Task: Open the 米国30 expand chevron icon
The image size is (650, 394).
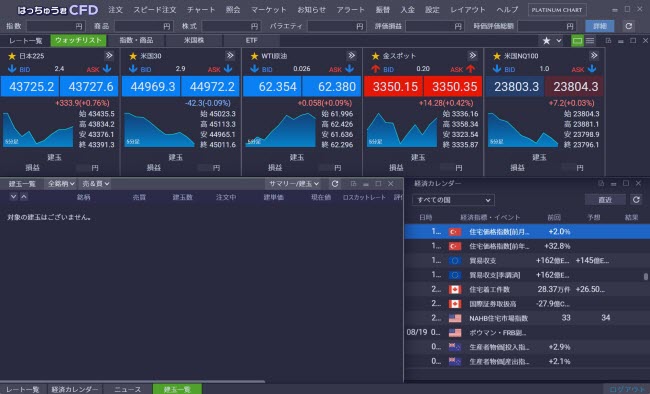Action: (230, 56)
